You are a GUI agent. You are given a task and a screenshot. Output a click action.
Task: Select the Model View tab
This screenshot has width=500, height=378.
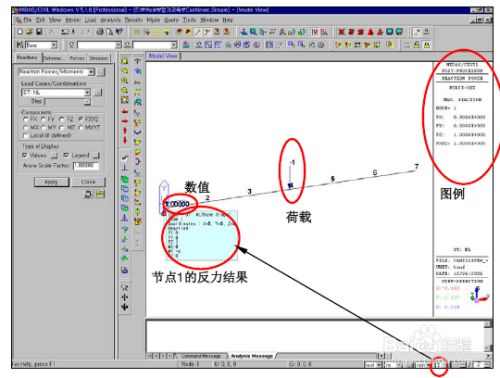tap(163, 56)
